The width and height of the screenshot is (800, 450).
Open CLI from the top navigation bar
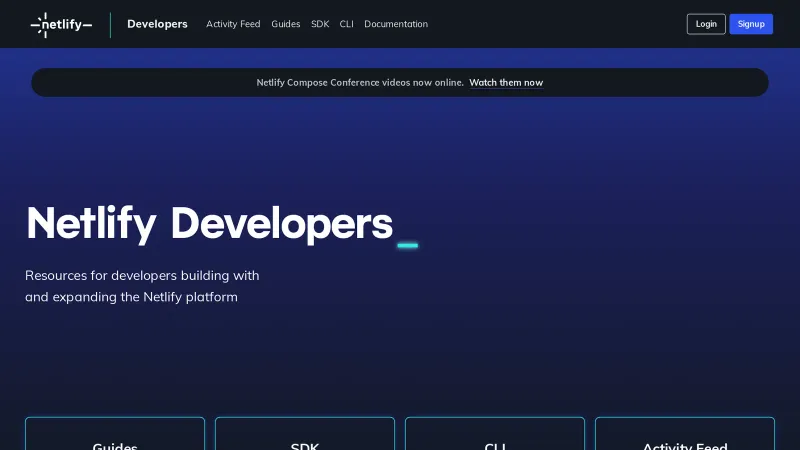(x=346, y=24)
